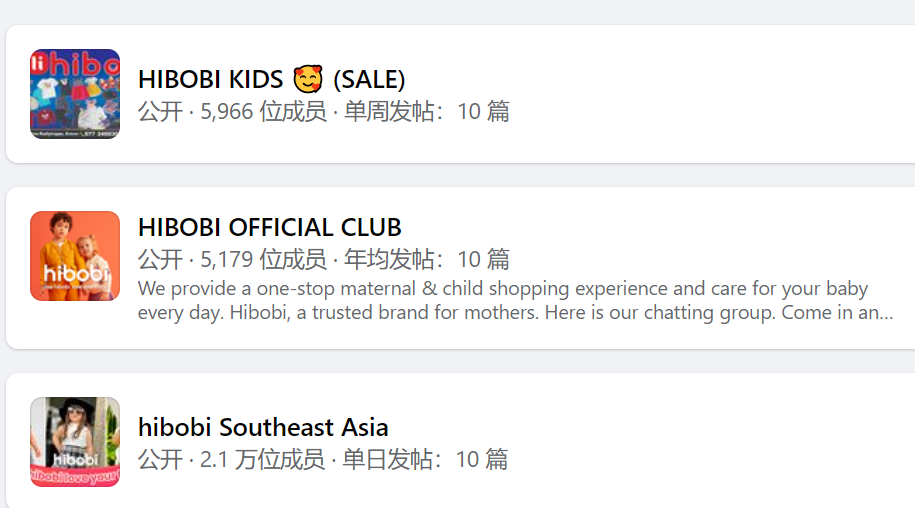Click 公开 label under HIBOBI OFFICIAL CLUB
915x508 pixels.
[160, 259]
